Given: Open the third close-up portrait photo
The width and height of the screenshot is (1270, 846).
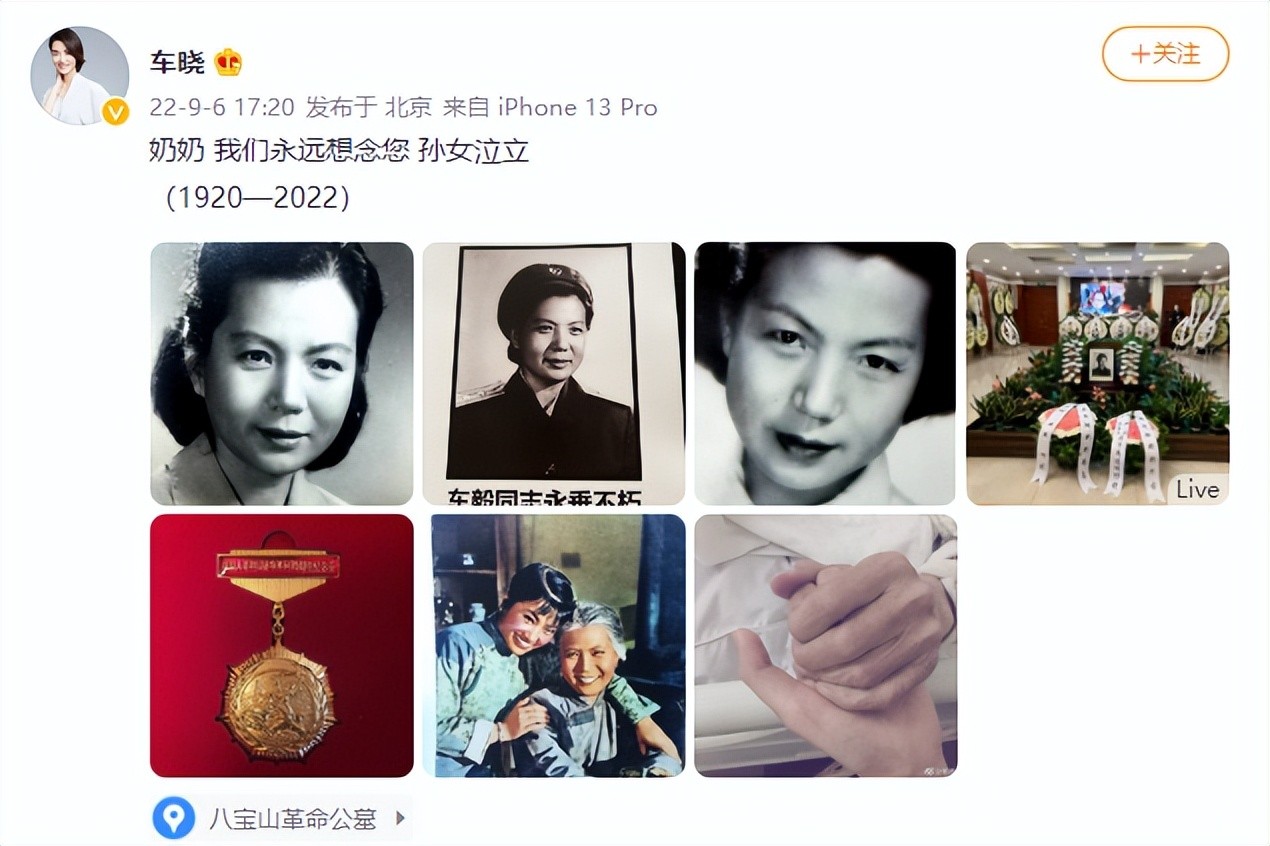Looking at the screenshot, I should coord(826,374).
